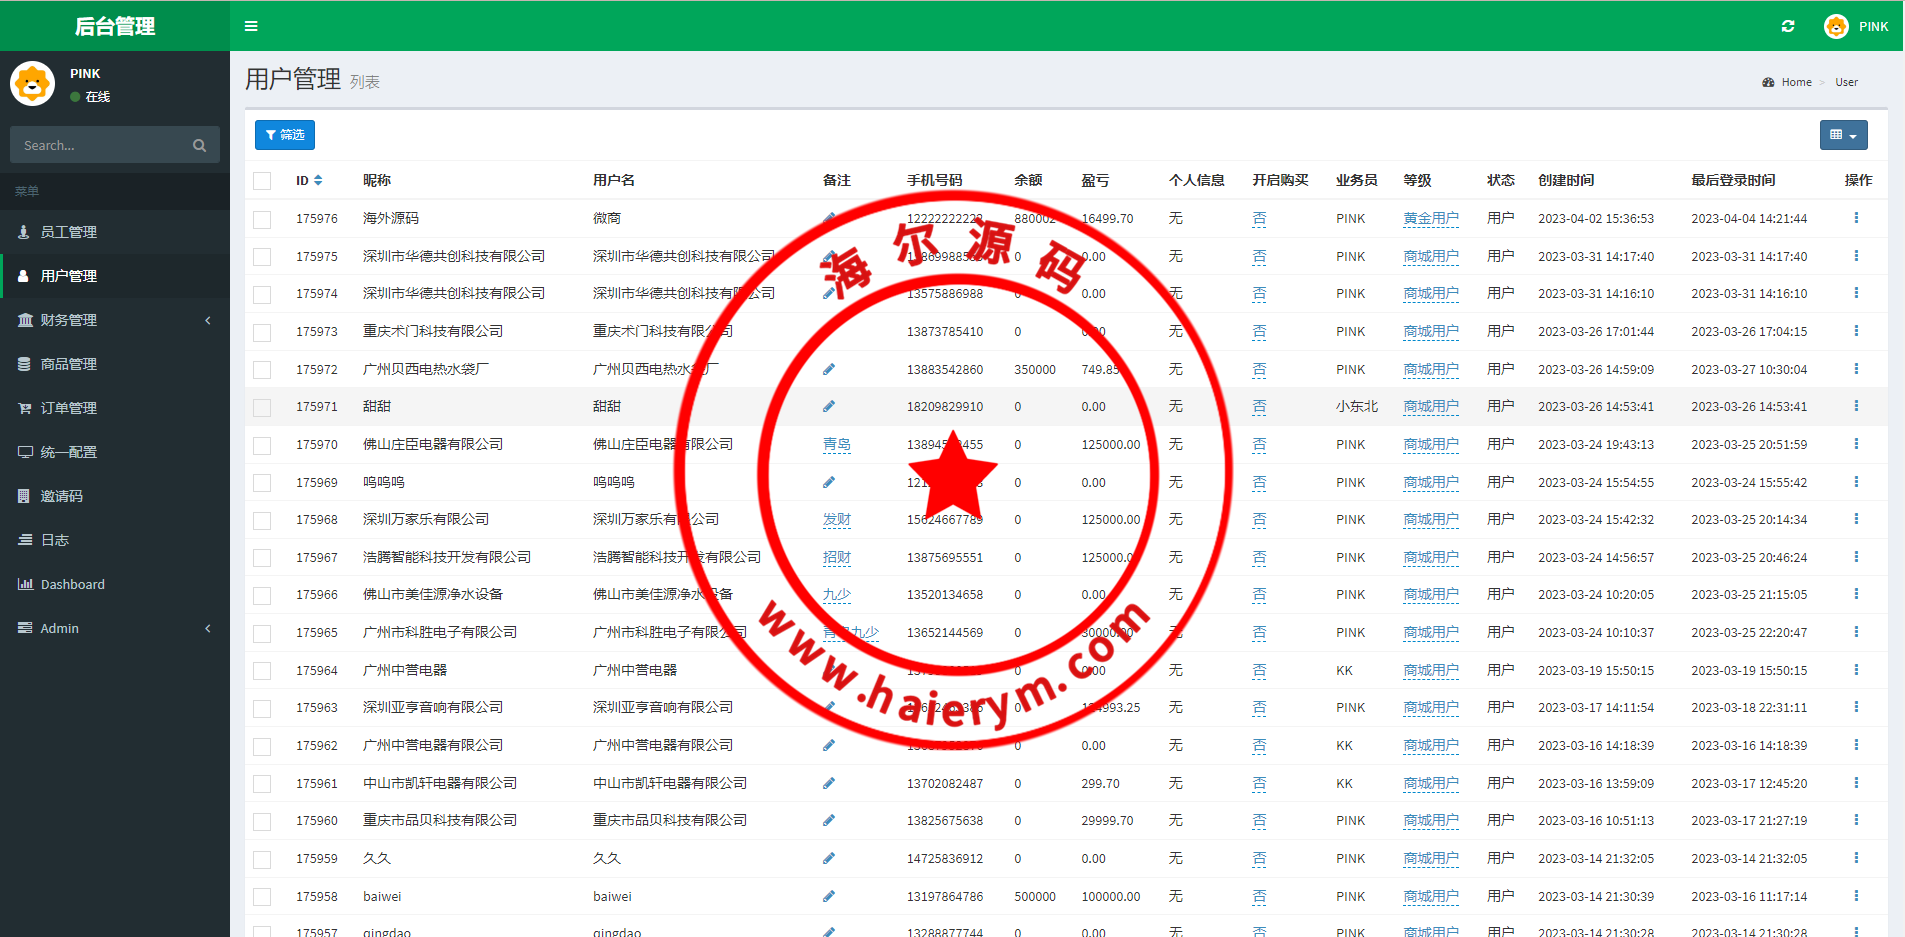The width and height of the screenshot is (1905, 937).
Task: Click edit pencil icon for row 175961
Action: (829, 784)
